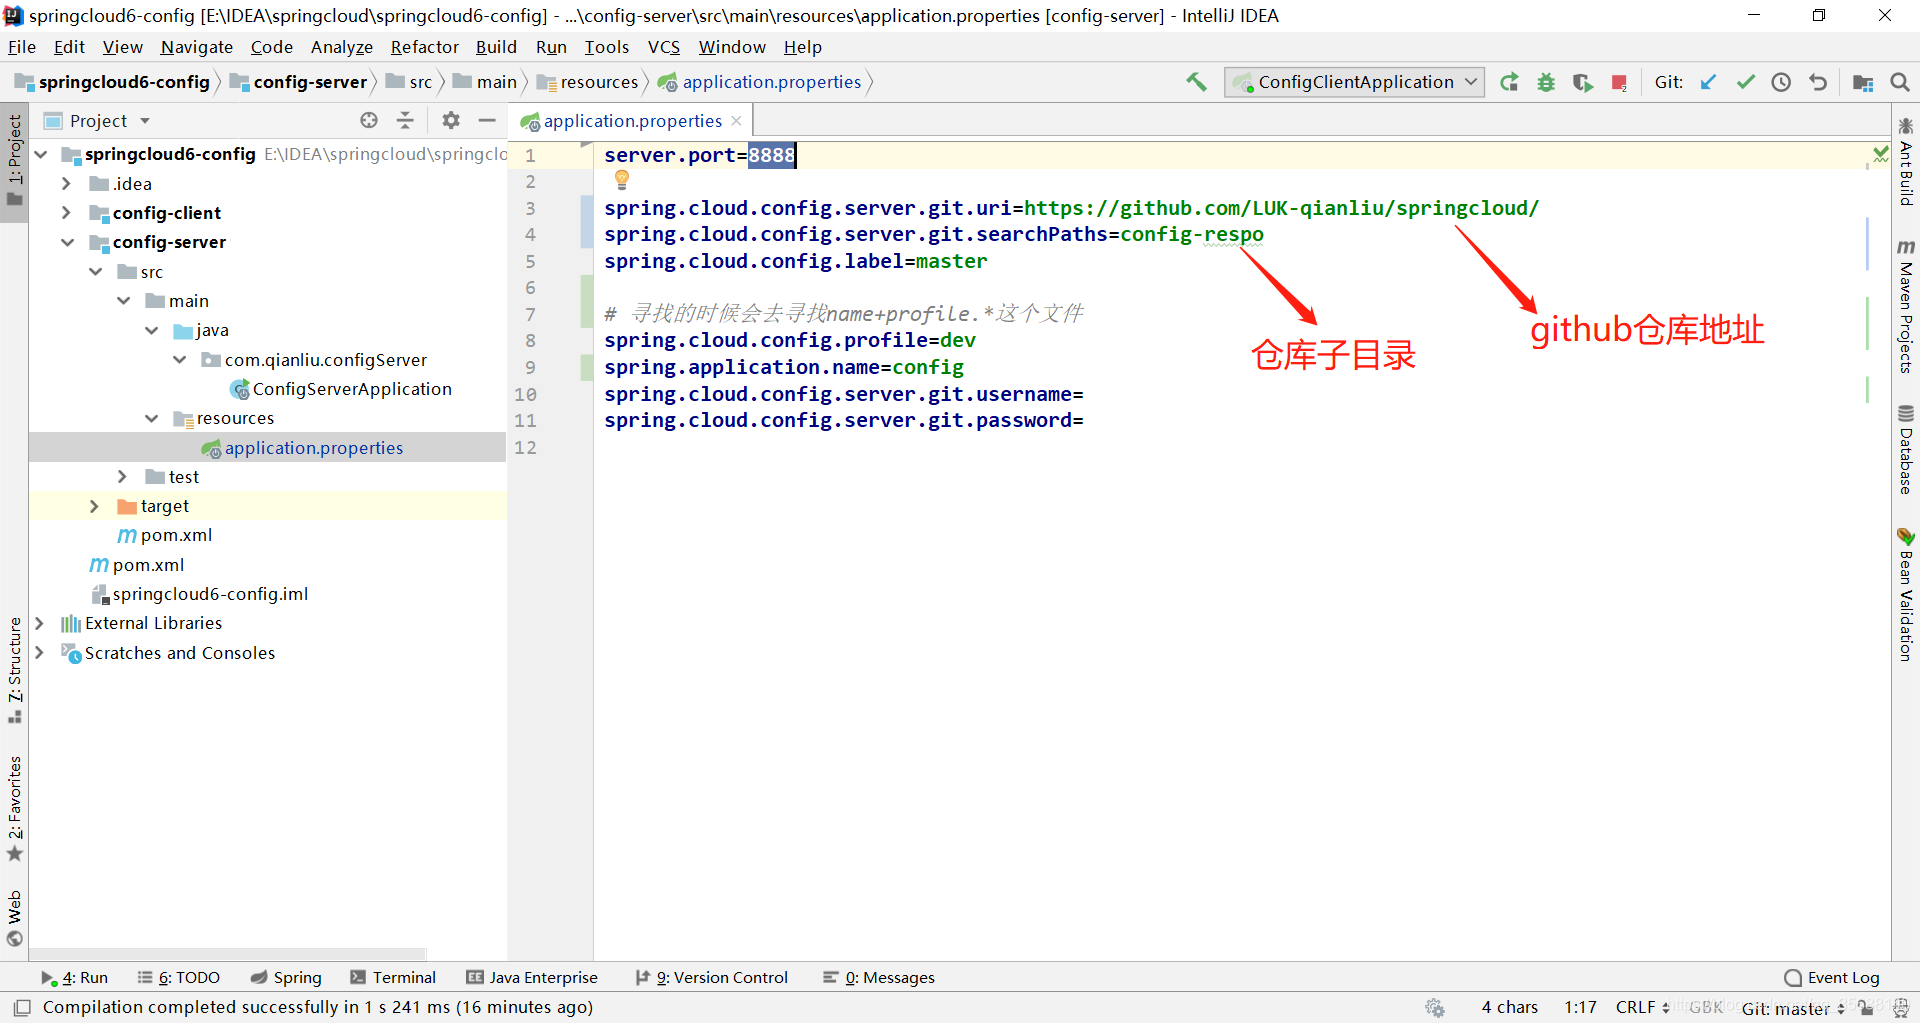Toggle the 2: Favorites tool window
This screenshot has width=1920, height=1023.
click(x=14, y=808)
